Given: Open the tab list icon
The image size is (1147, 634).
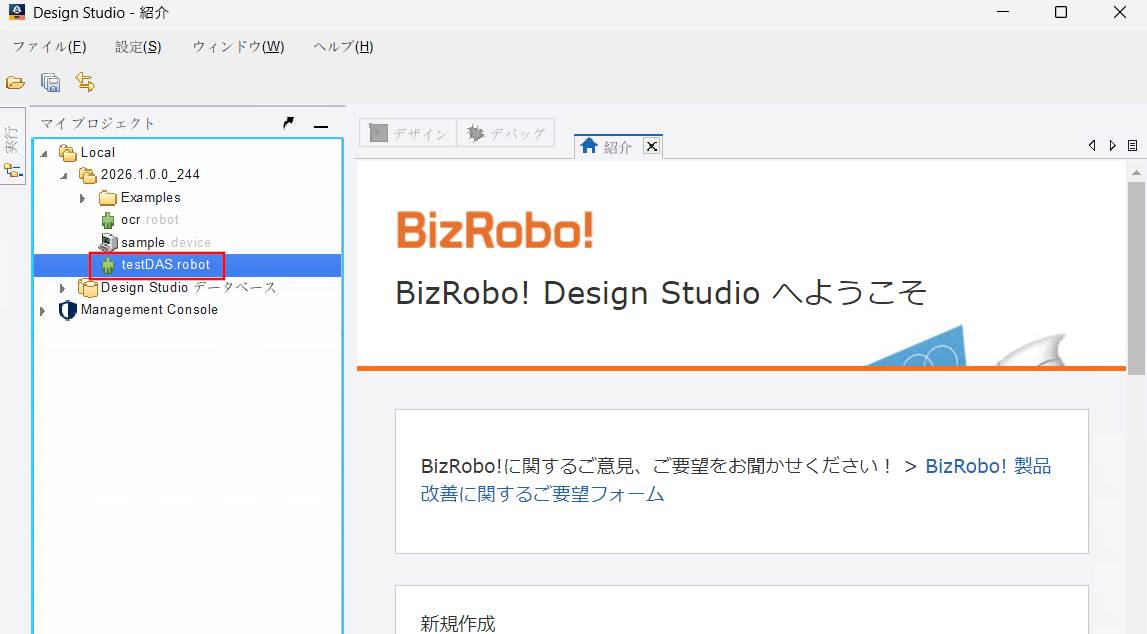Looking at the screenshot, I should (1132, 146).
